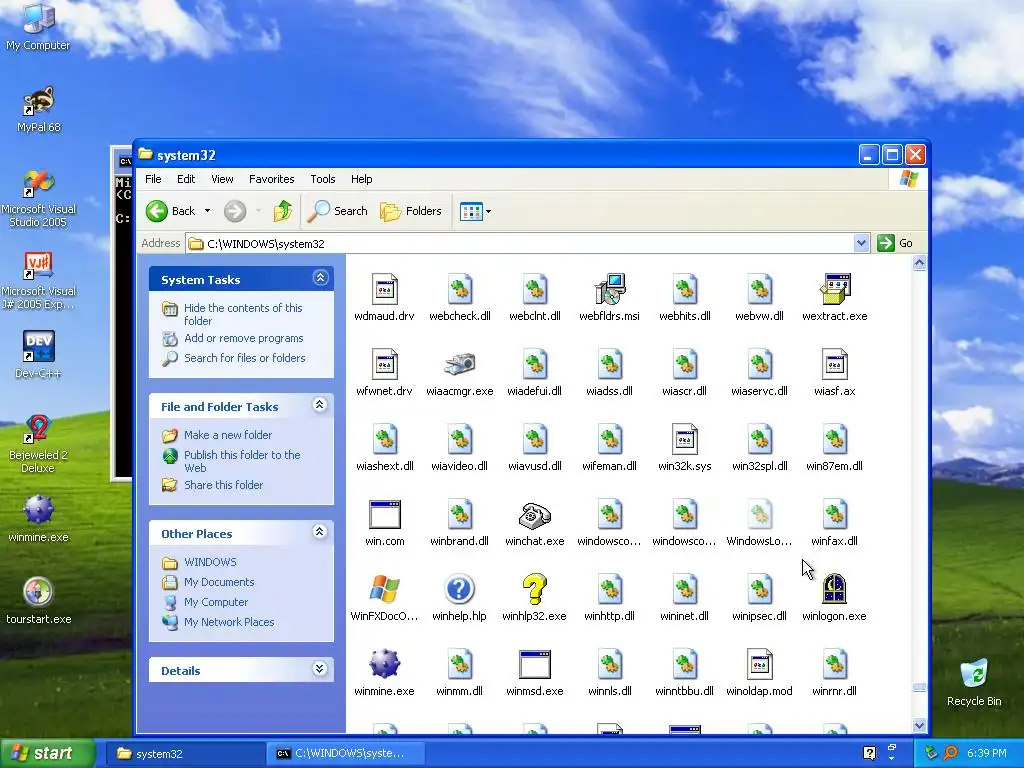Select the wextract.exe icon

pos(835,289)
